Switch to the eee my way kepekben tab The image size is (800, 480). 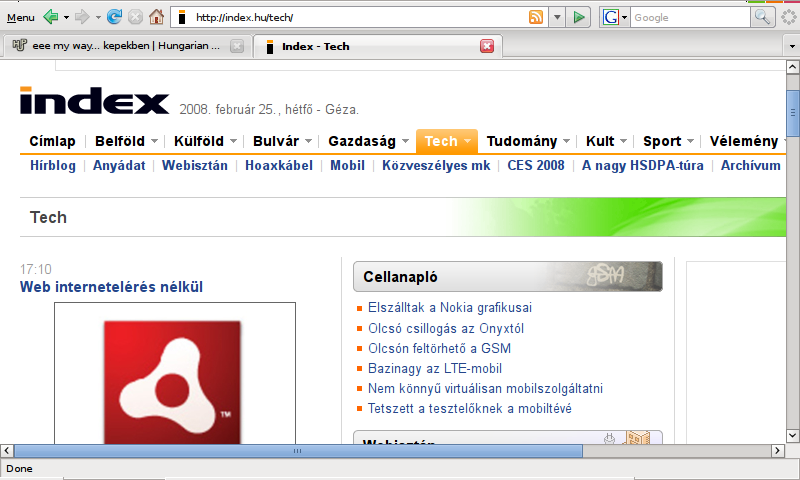pyautogui.click(x=126, y=46)
